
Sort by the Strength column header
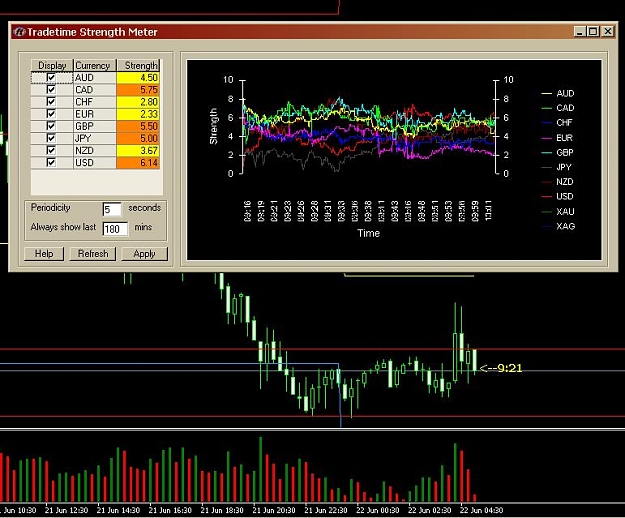point(138,65)
